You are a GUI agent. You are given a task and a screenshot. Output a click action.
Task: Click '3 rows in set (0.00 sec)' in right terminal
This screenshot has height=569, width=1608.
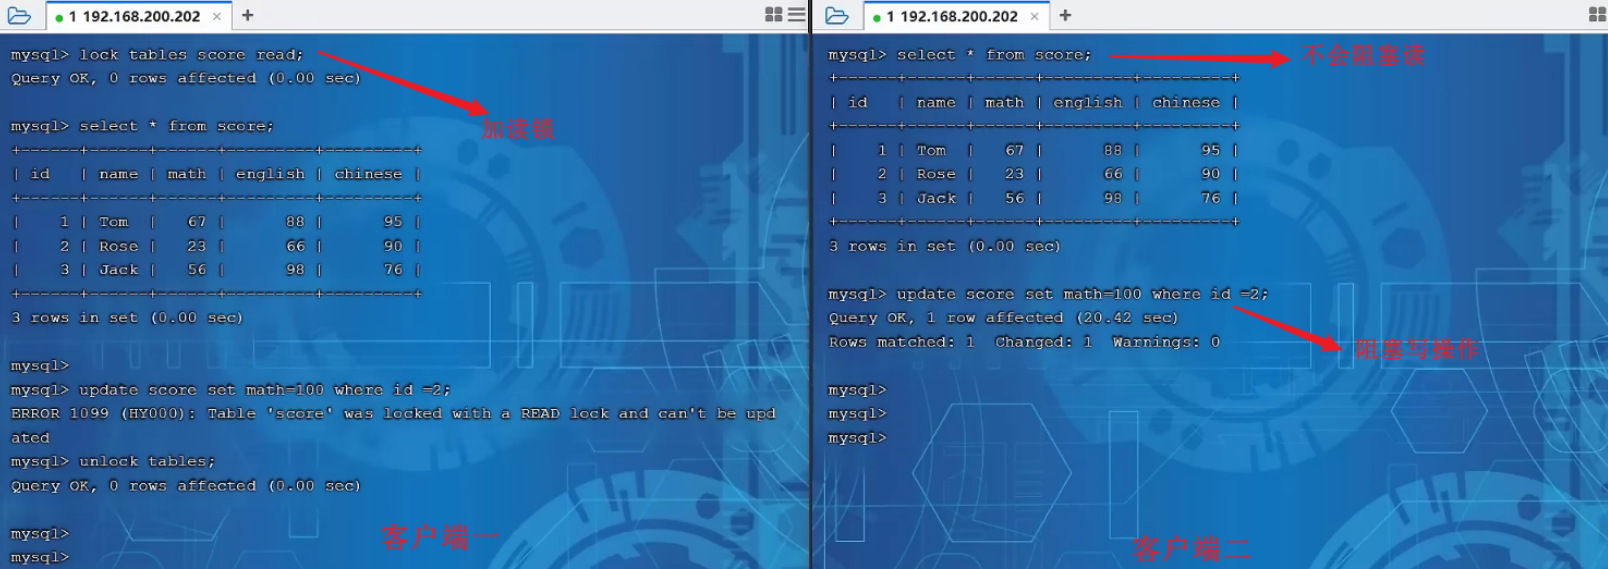point(945,246)
